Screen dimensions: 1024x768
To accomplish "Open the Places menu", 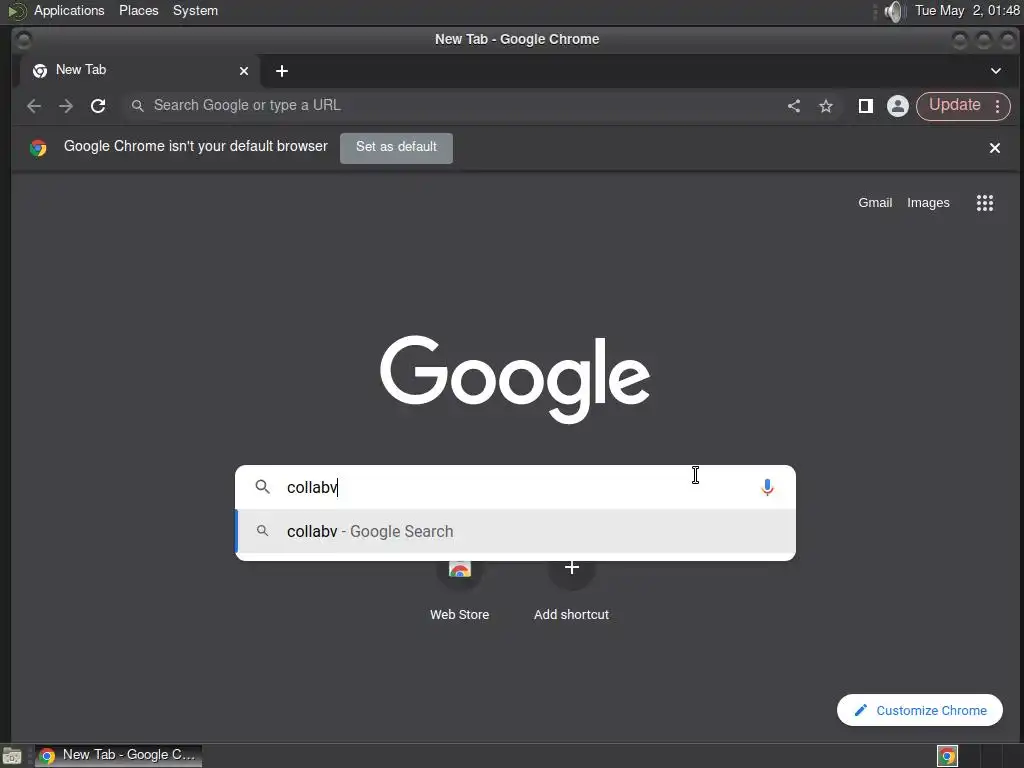I will coord(138,11).
